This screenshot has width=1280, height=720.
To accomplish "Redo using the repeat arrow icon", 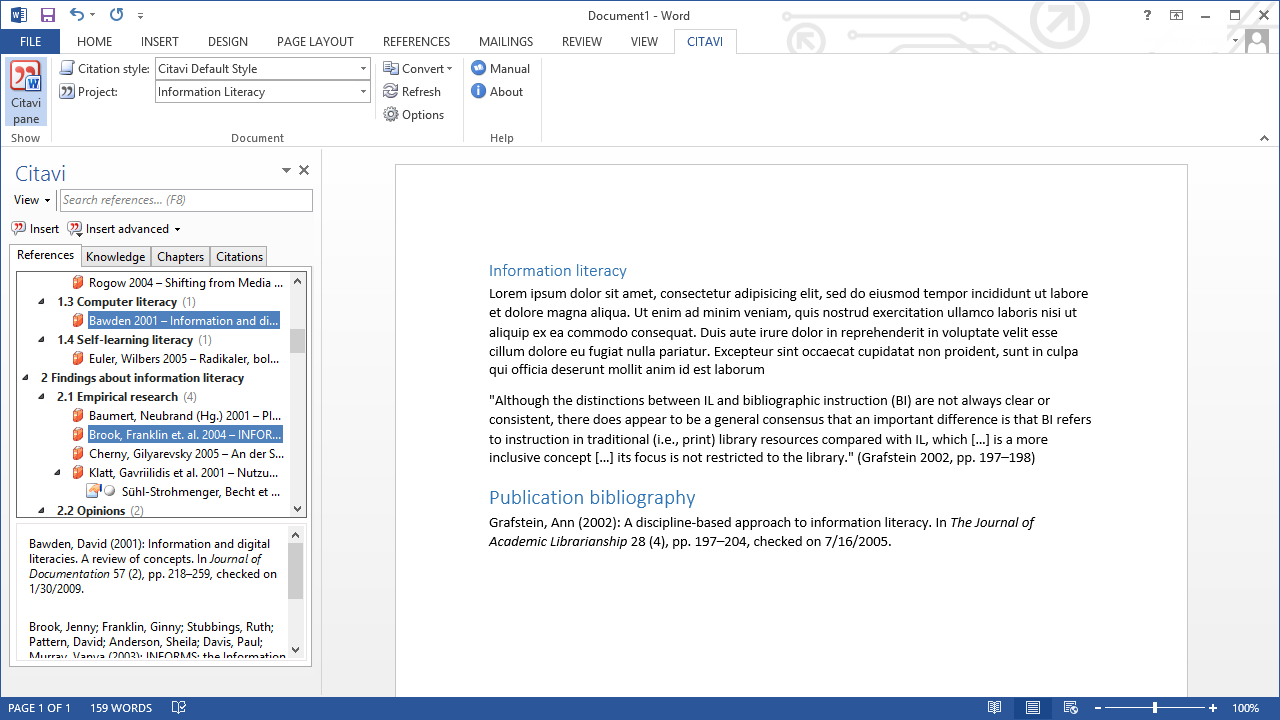I will pyautogui.click(x=116, y=15).
